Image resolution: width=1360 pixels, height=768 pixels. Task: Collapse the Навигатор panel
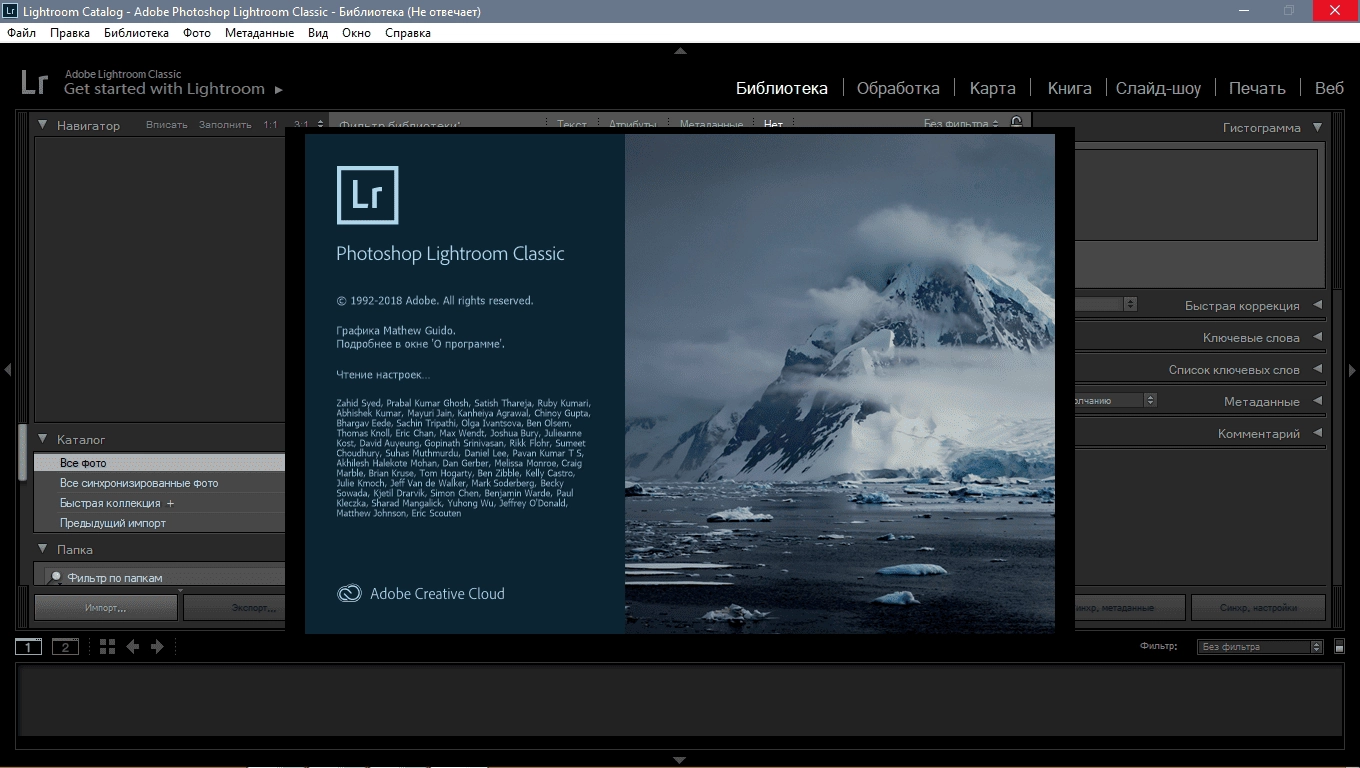[43, 125]
